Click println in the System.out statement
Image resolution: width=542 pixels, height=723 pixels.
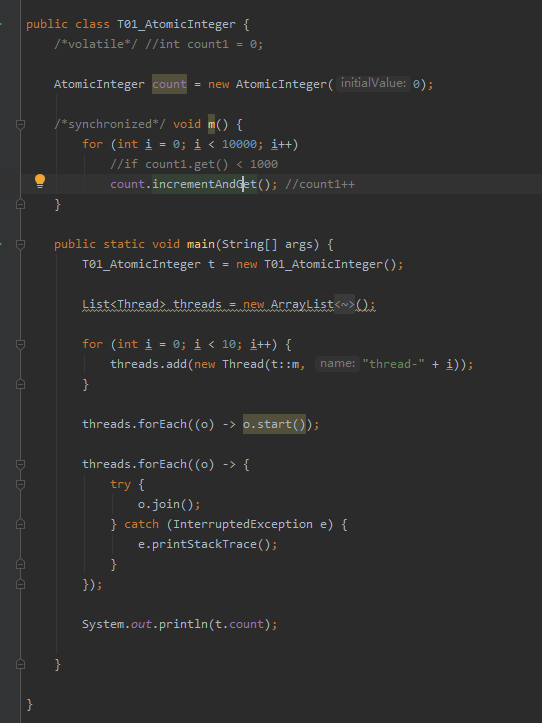[183, 624]
